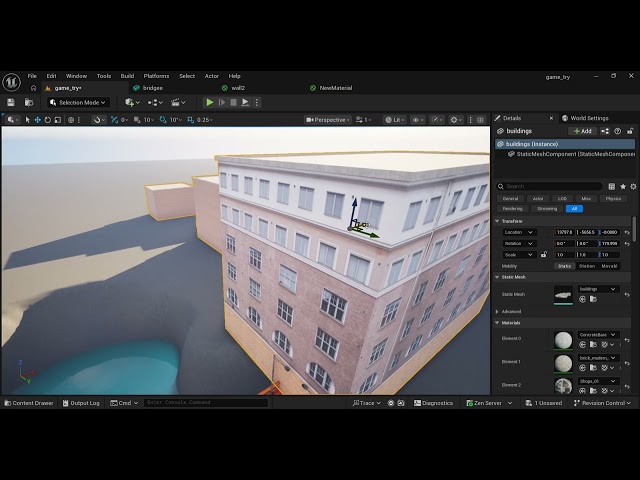Open the Content Drawer

click(x=29, y=403)
